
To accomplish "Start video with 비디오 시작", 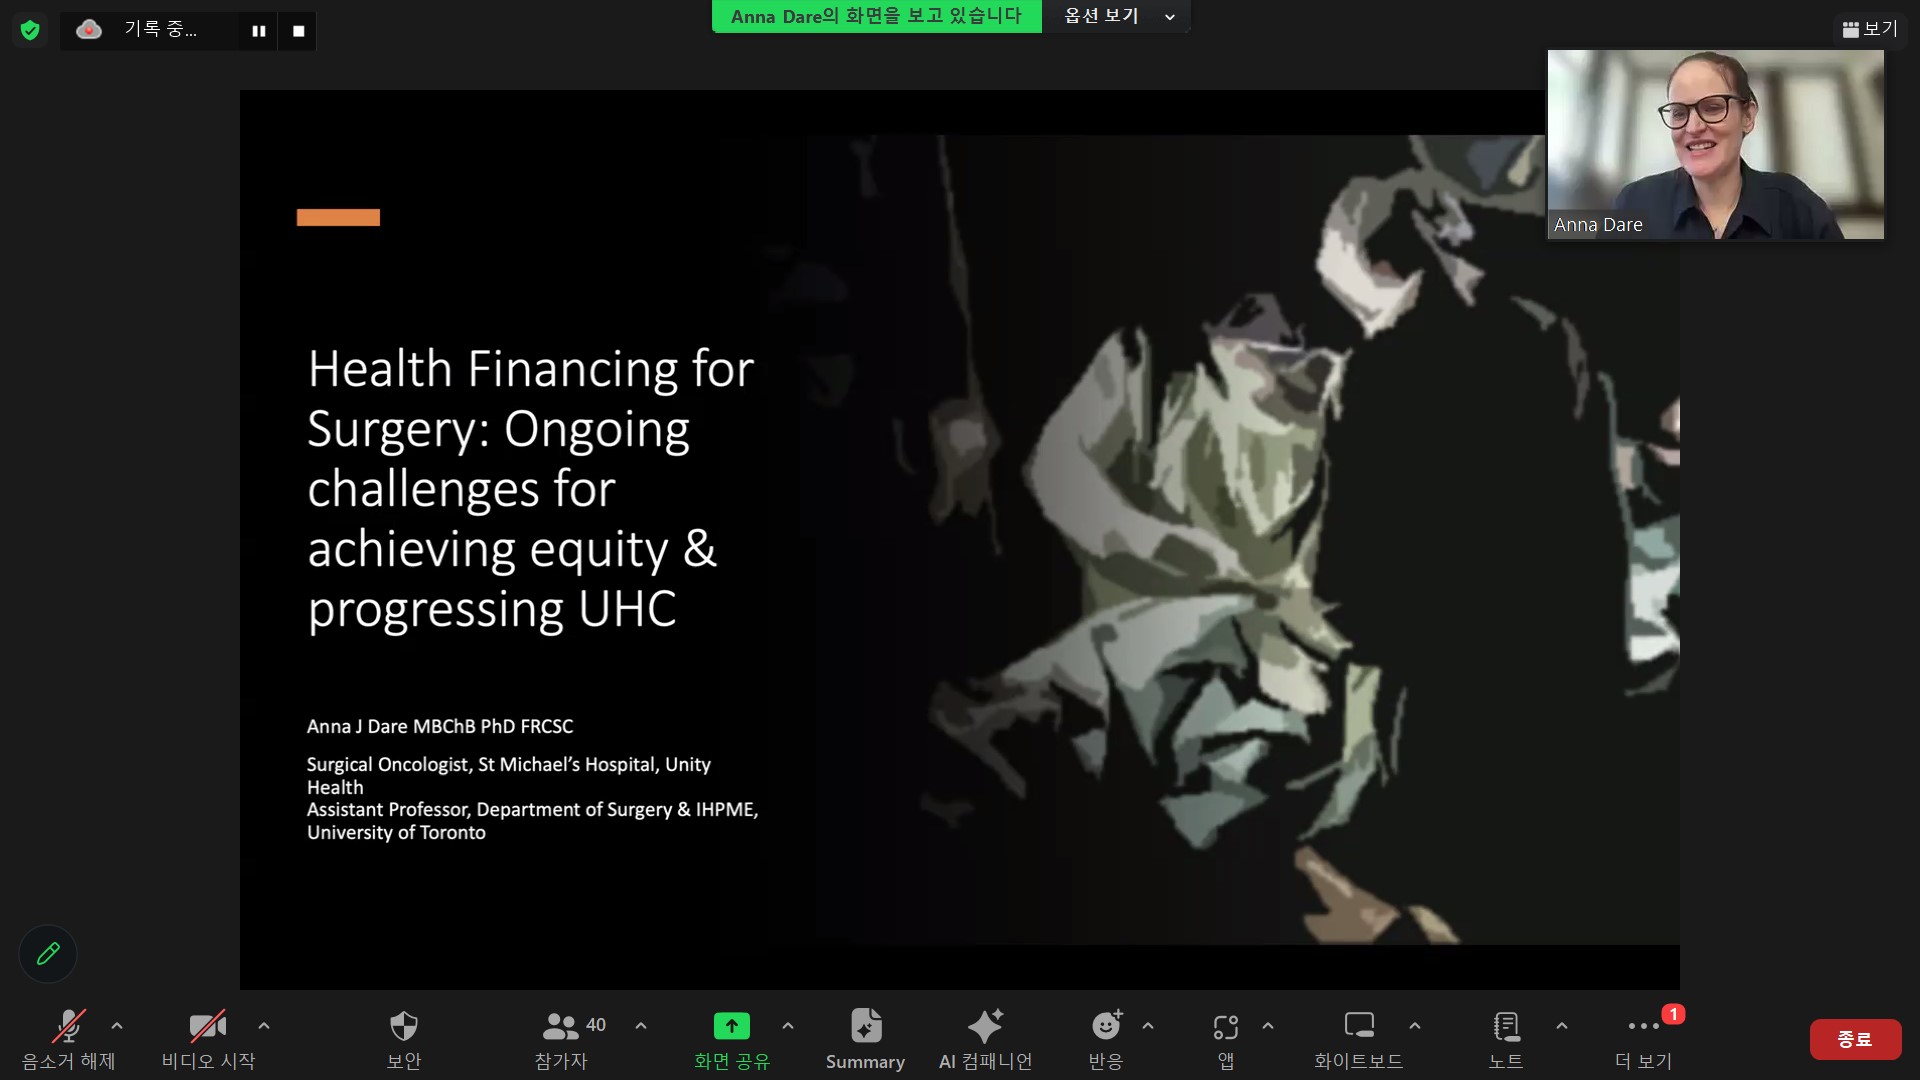I will (x=208, y=1040).
